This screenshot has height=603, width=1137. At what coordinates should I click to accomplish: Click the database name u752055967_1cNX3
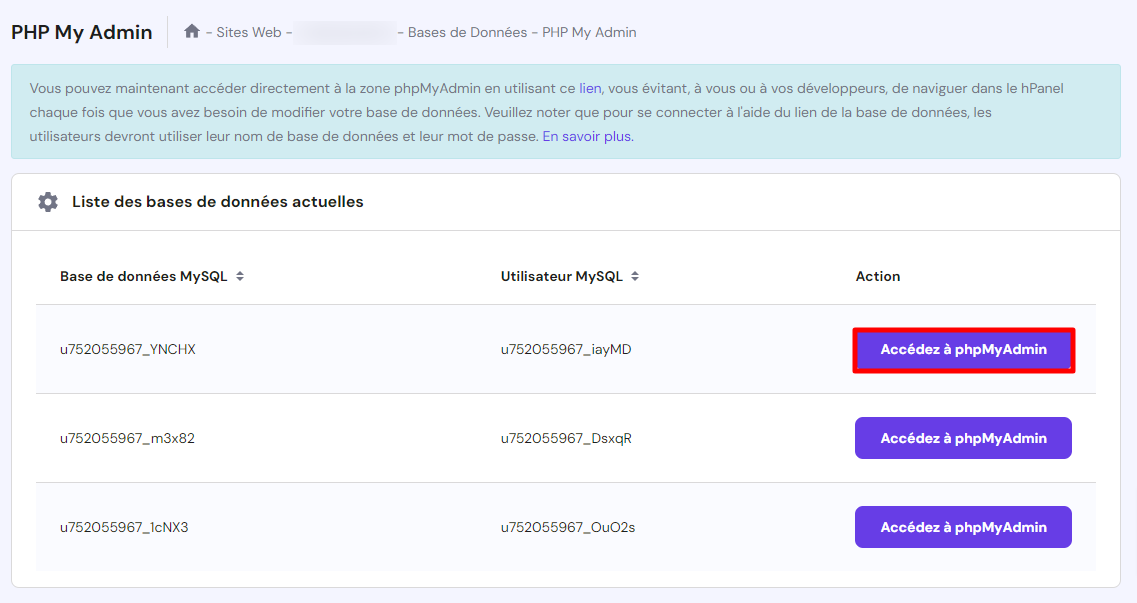click(x=125, y=527)
